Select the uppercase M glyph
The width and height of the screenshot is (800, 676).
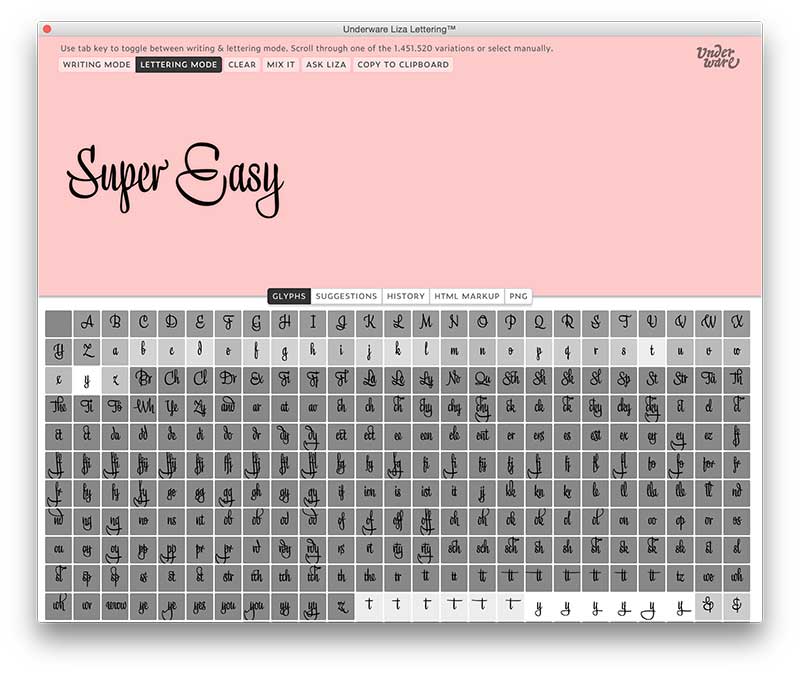pyautogui.click(x=427, y=323)
